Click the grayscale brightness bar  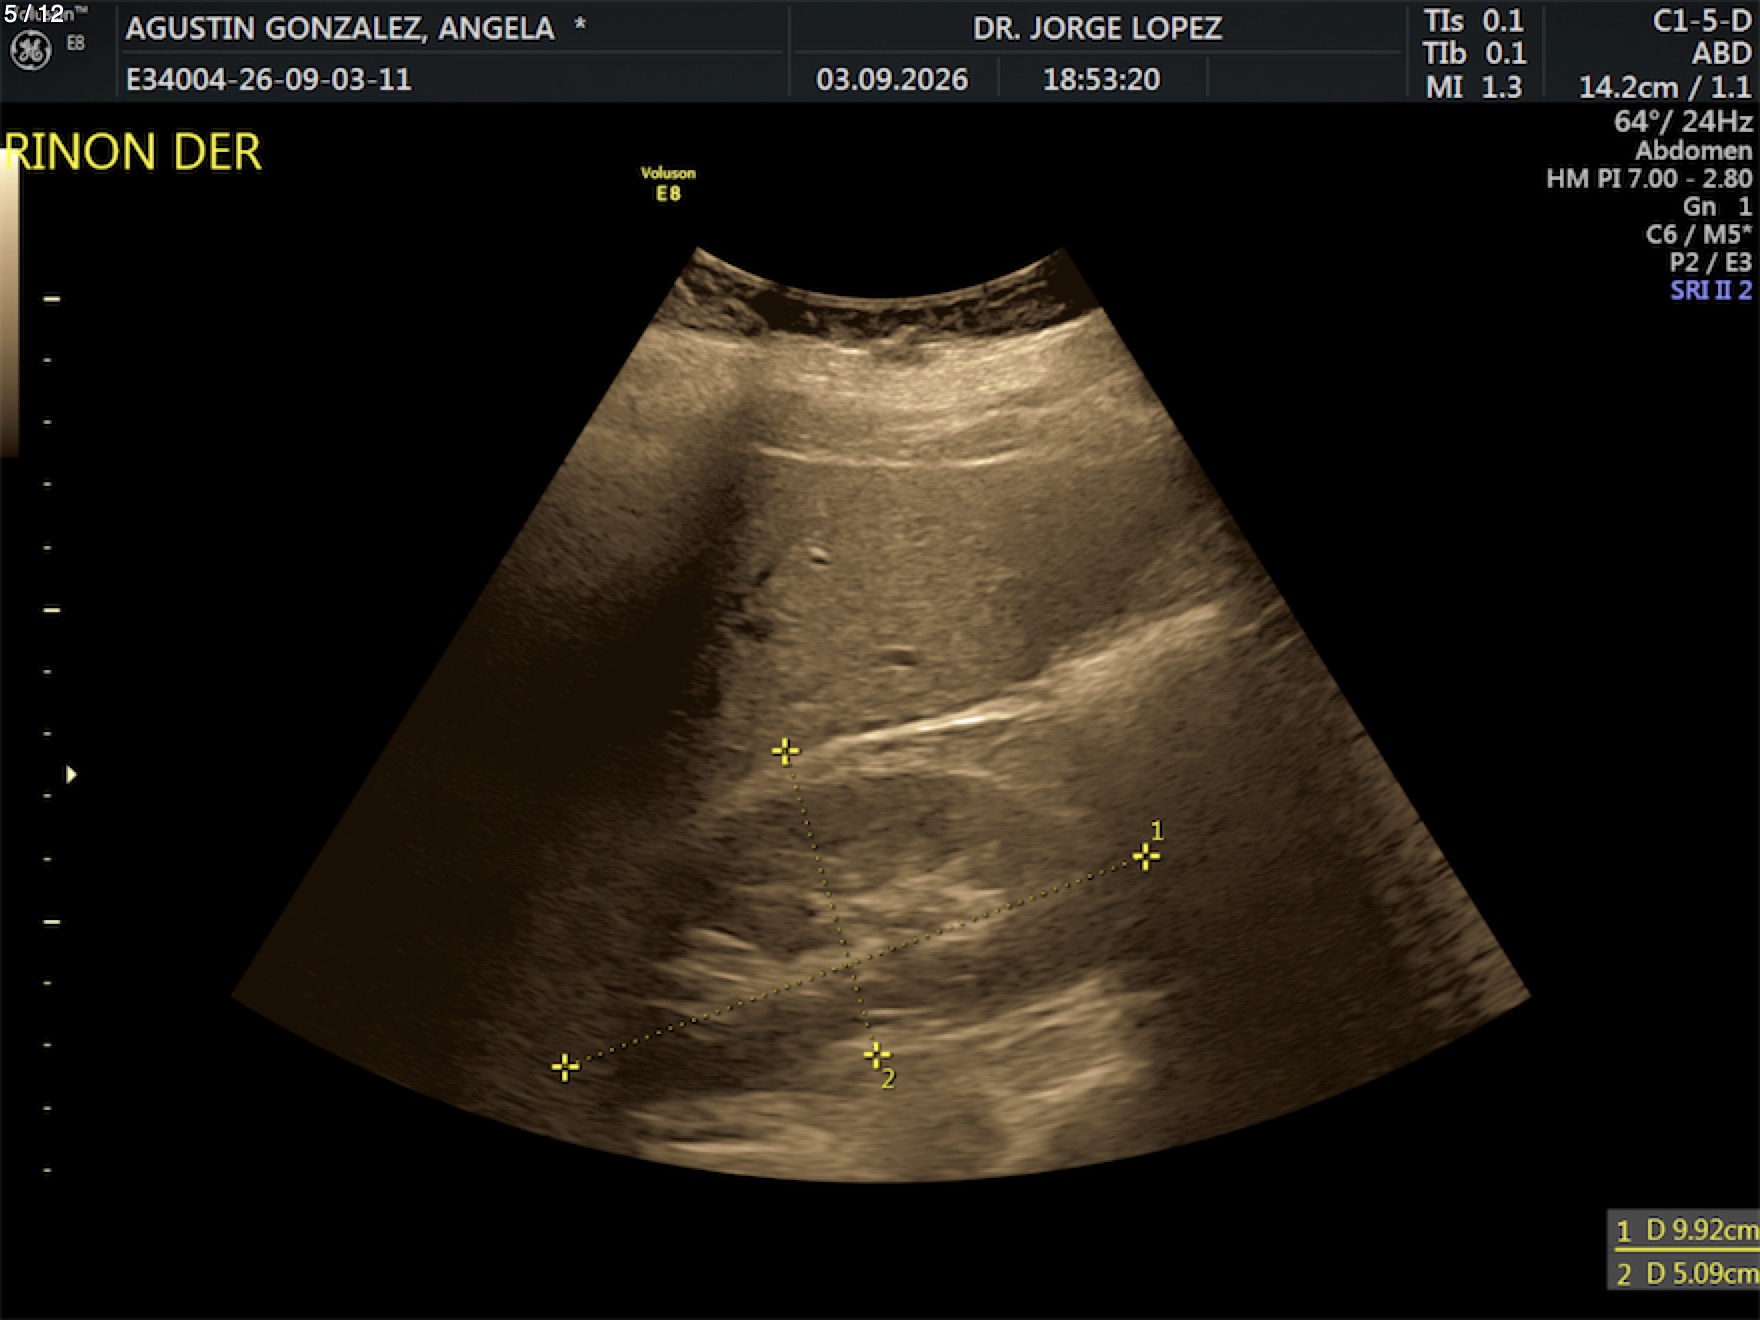[9, 305]
